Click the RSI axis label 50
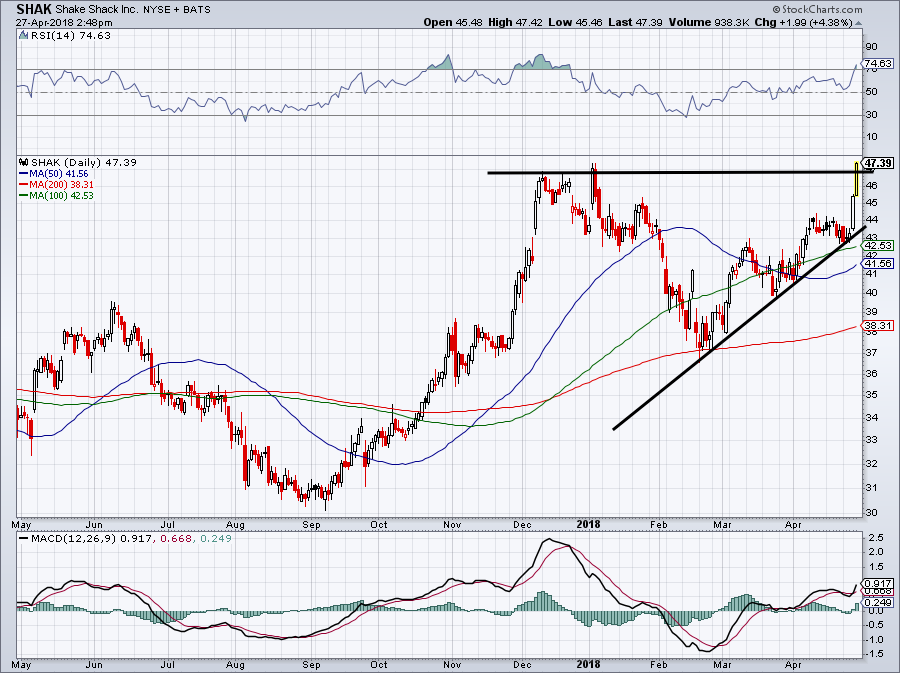 click(x=871, y=92)
